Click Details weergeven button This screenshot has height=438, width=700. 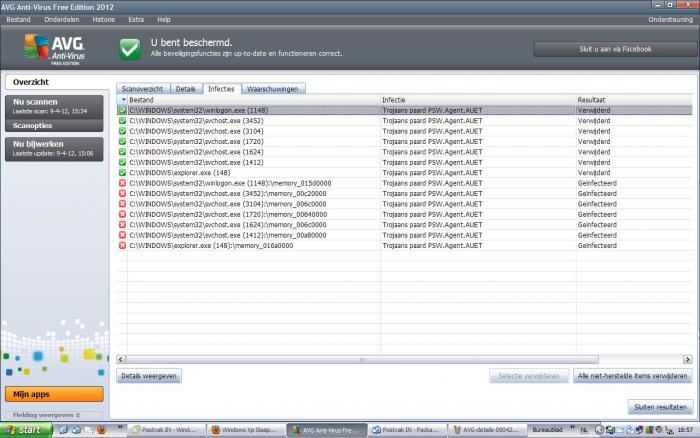pos(149,376)
